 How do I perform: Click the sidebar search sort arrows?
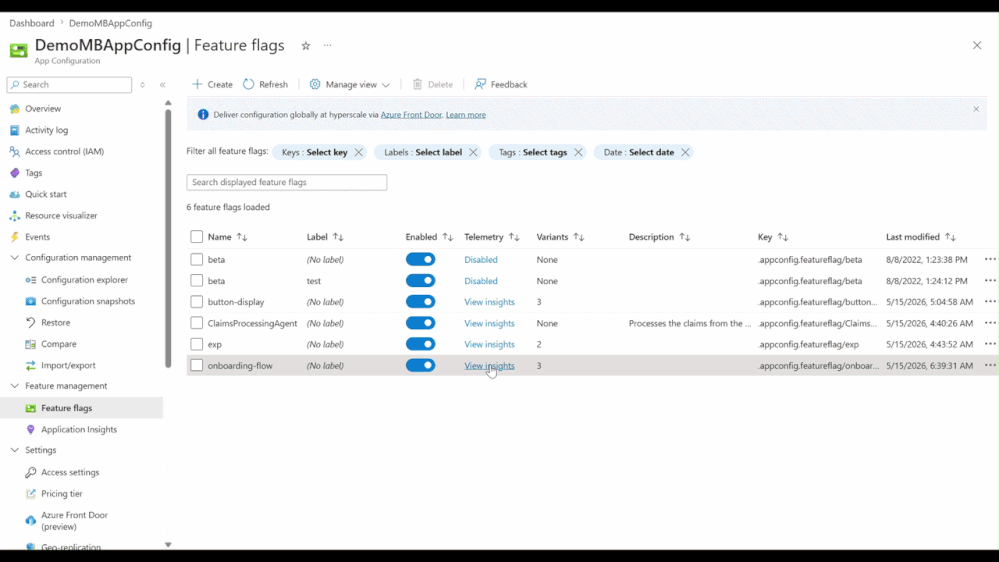[142, 85]
